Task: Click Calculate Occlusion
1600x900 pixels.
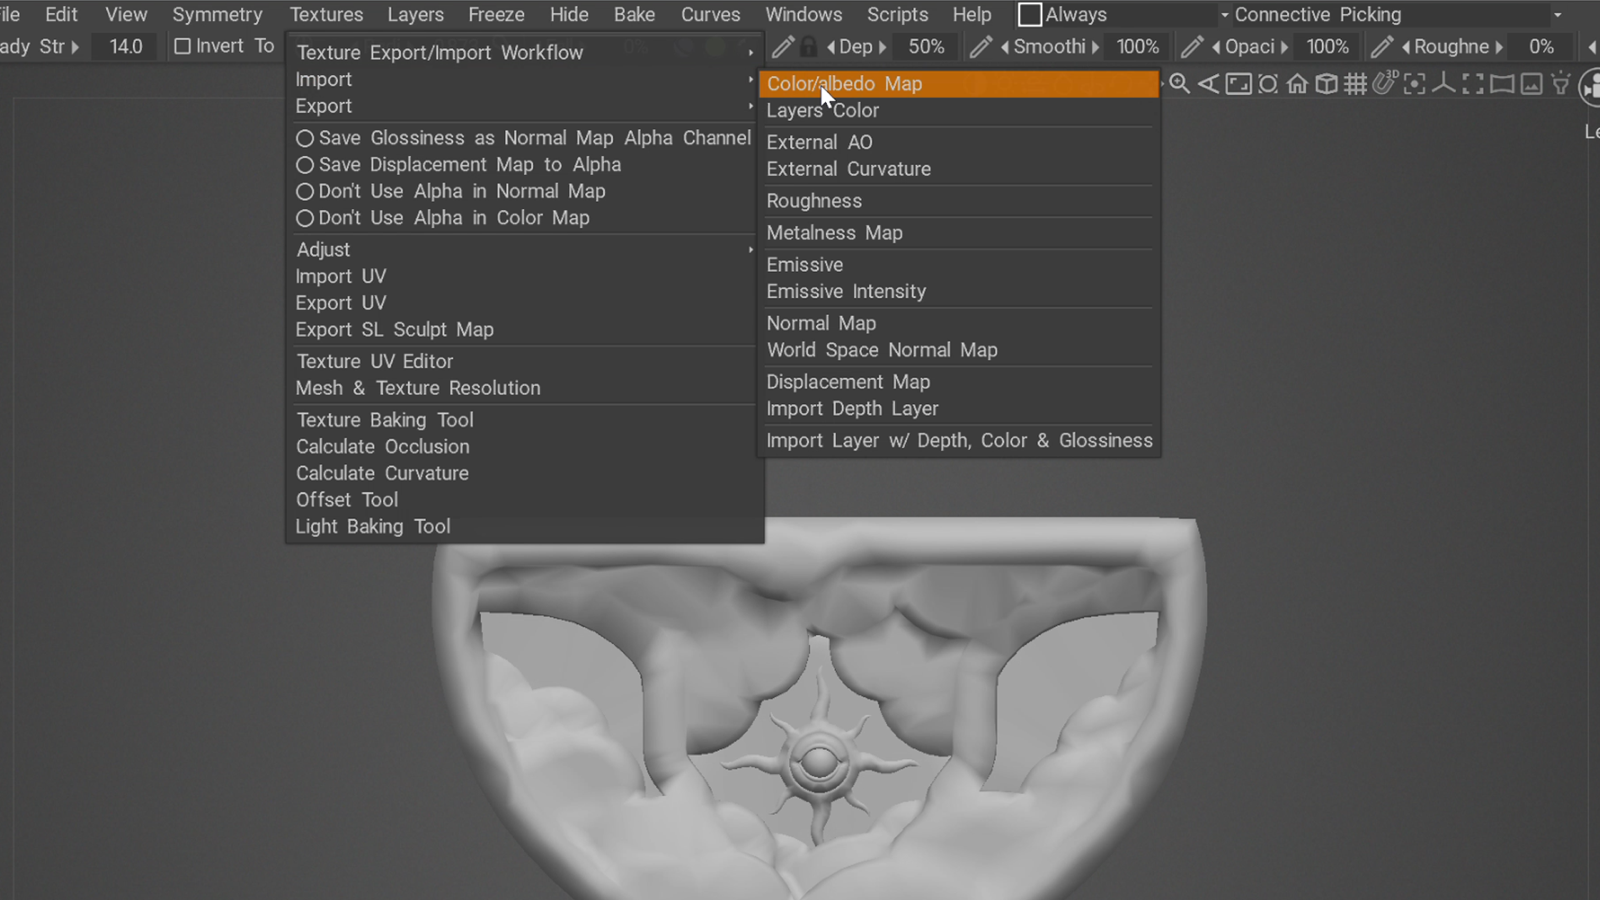Action: [382, 447]
